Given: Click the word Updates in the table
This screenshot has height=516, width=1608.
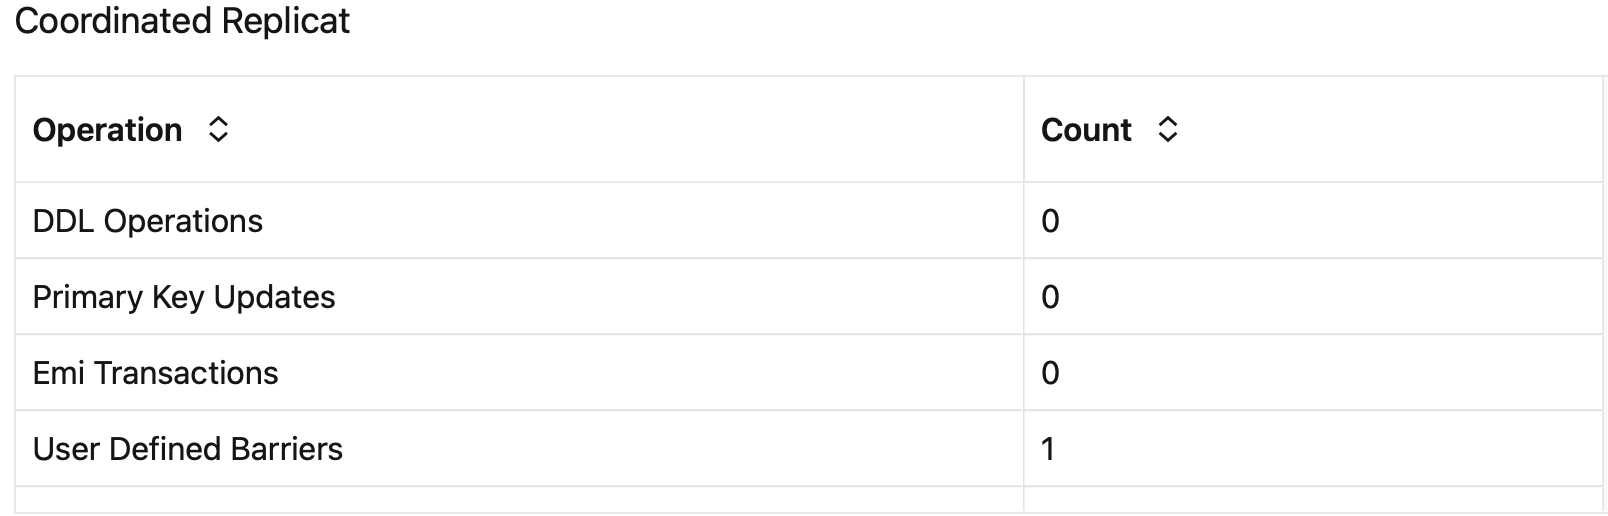Looking at the screenshot, I should pyautogui.click(x=274, y=297).
